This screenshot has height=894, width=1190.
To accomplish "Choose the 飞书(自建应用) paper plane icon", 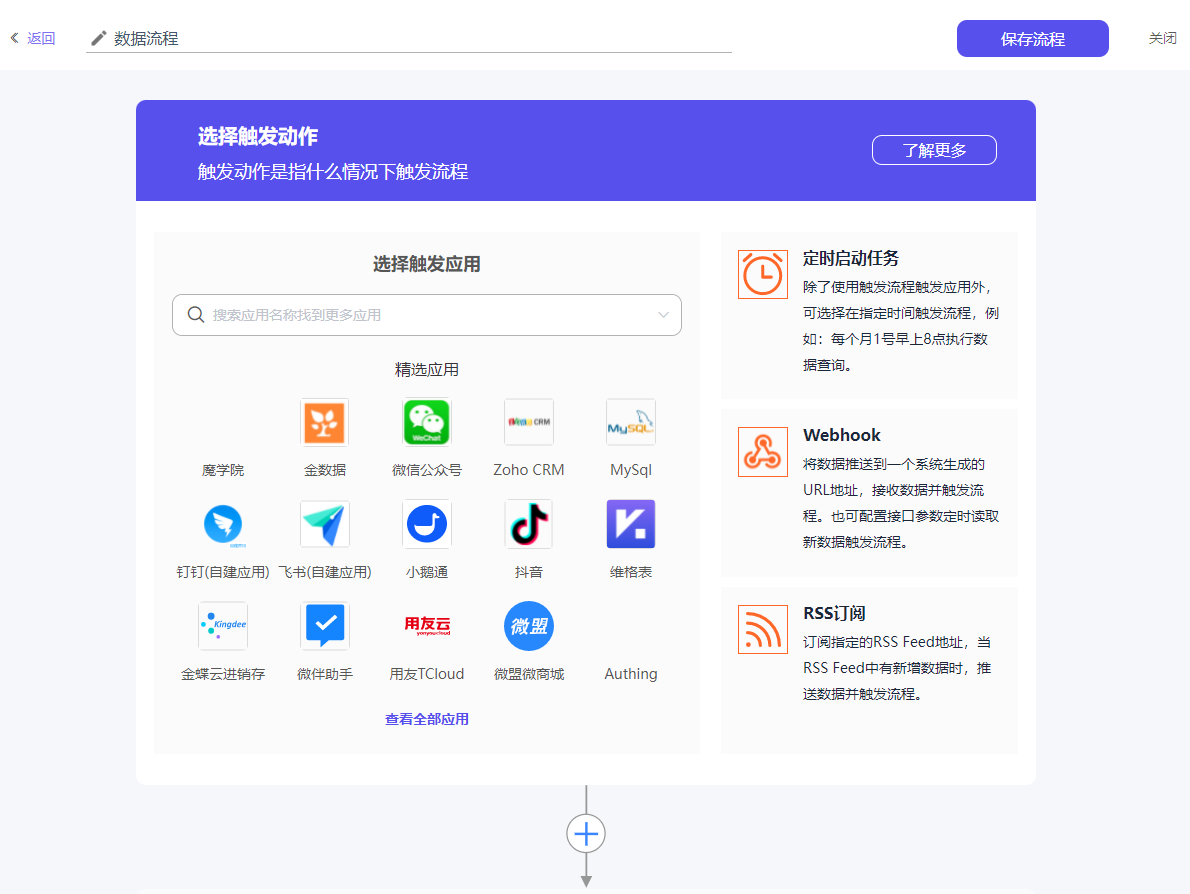I will click(325, 524).
